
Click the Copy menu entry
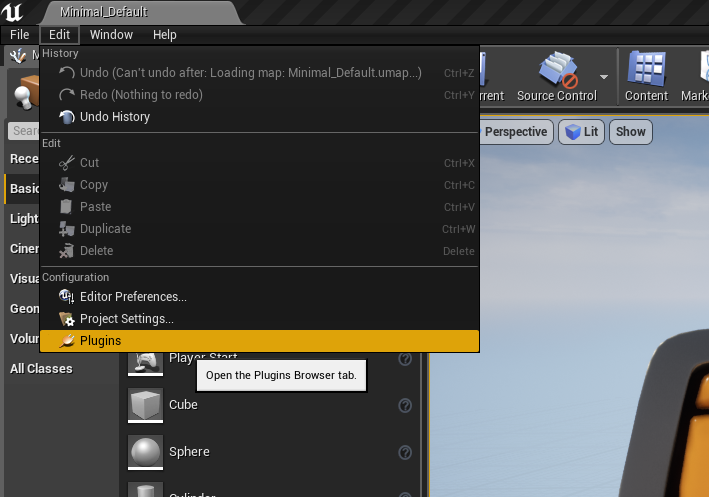[x=260, y=185]
